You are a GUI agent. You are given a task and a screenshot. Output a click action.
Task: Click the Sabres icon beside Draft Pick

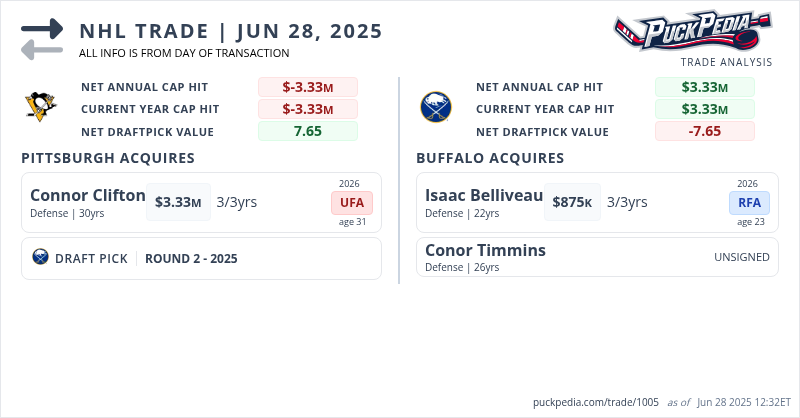(40, 257)
